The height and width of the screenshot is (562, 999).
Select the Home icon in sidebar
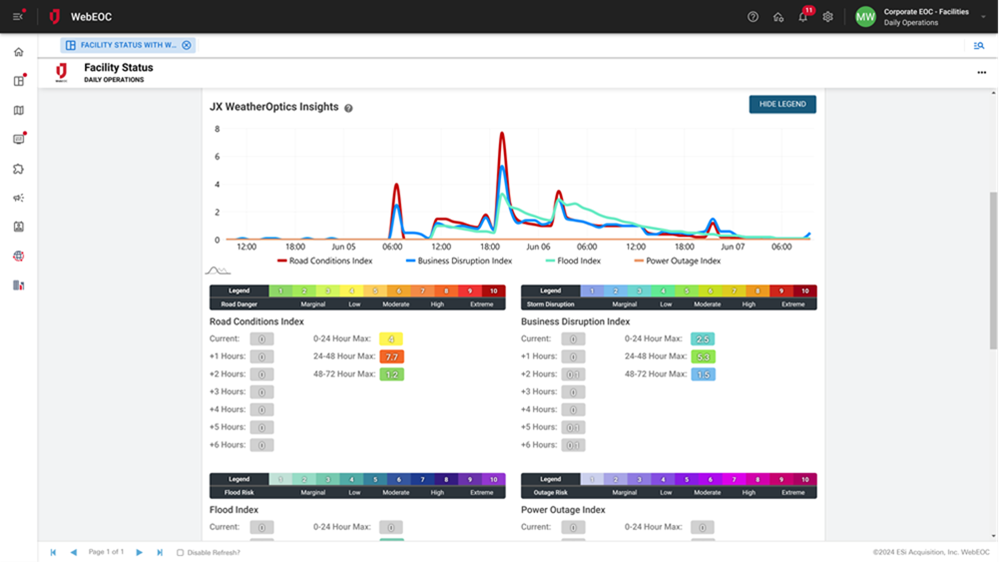(x=18, y=52)
